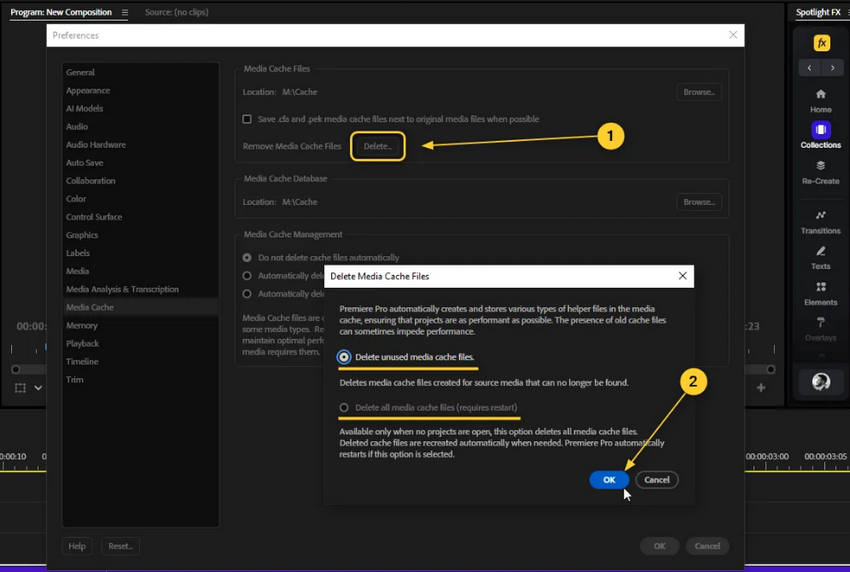Cancel the Delete Media Cache Files dialog
This screenshot has width=850, height=572.
(656, 480)
